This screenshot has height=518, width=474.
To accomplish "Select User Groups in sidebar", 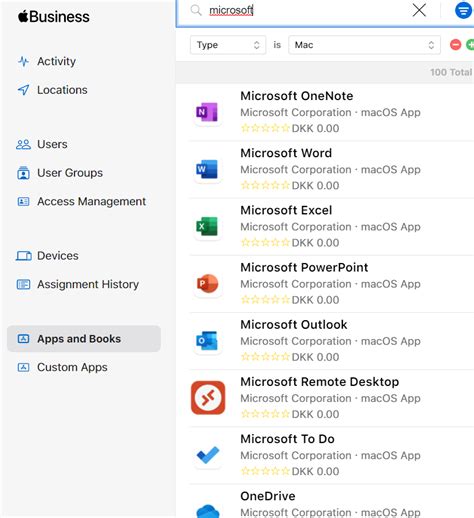I will click(70, 173).
